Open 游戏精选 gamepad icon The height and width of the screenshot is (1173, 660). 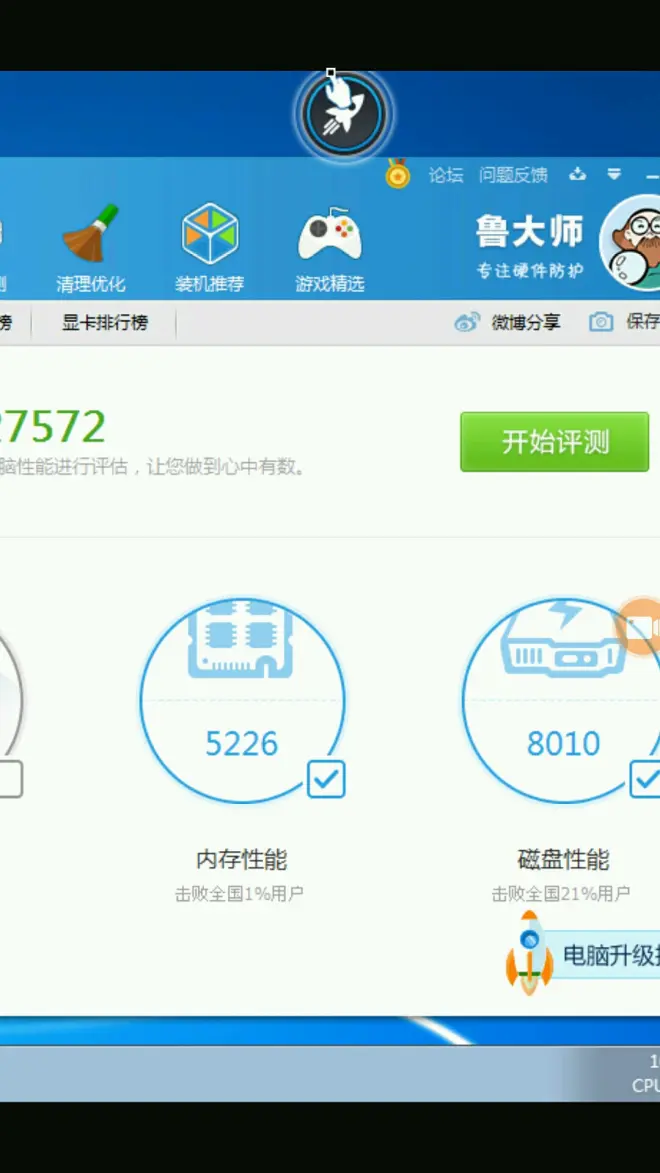329,251
